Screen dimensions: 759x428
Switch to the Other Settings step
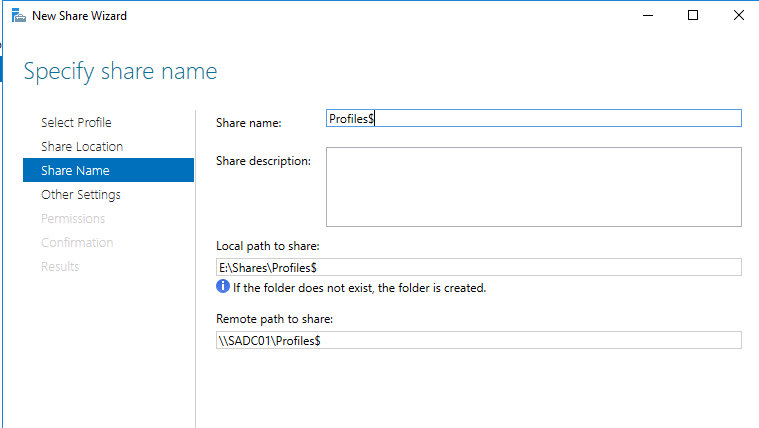coord(81,194)
